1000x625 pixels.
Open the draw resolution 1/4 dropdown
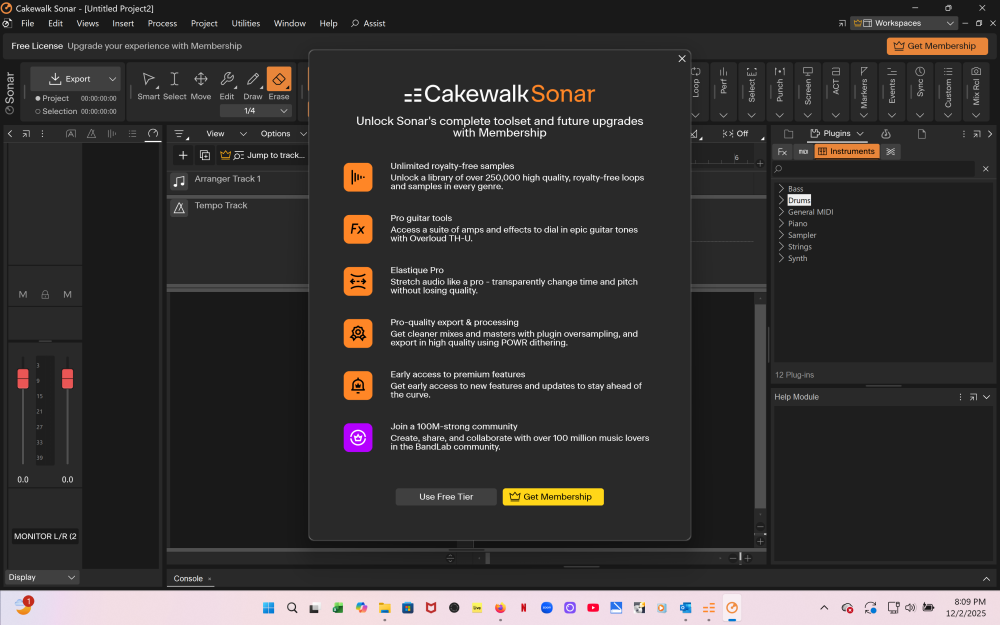(x=256, y=108)
